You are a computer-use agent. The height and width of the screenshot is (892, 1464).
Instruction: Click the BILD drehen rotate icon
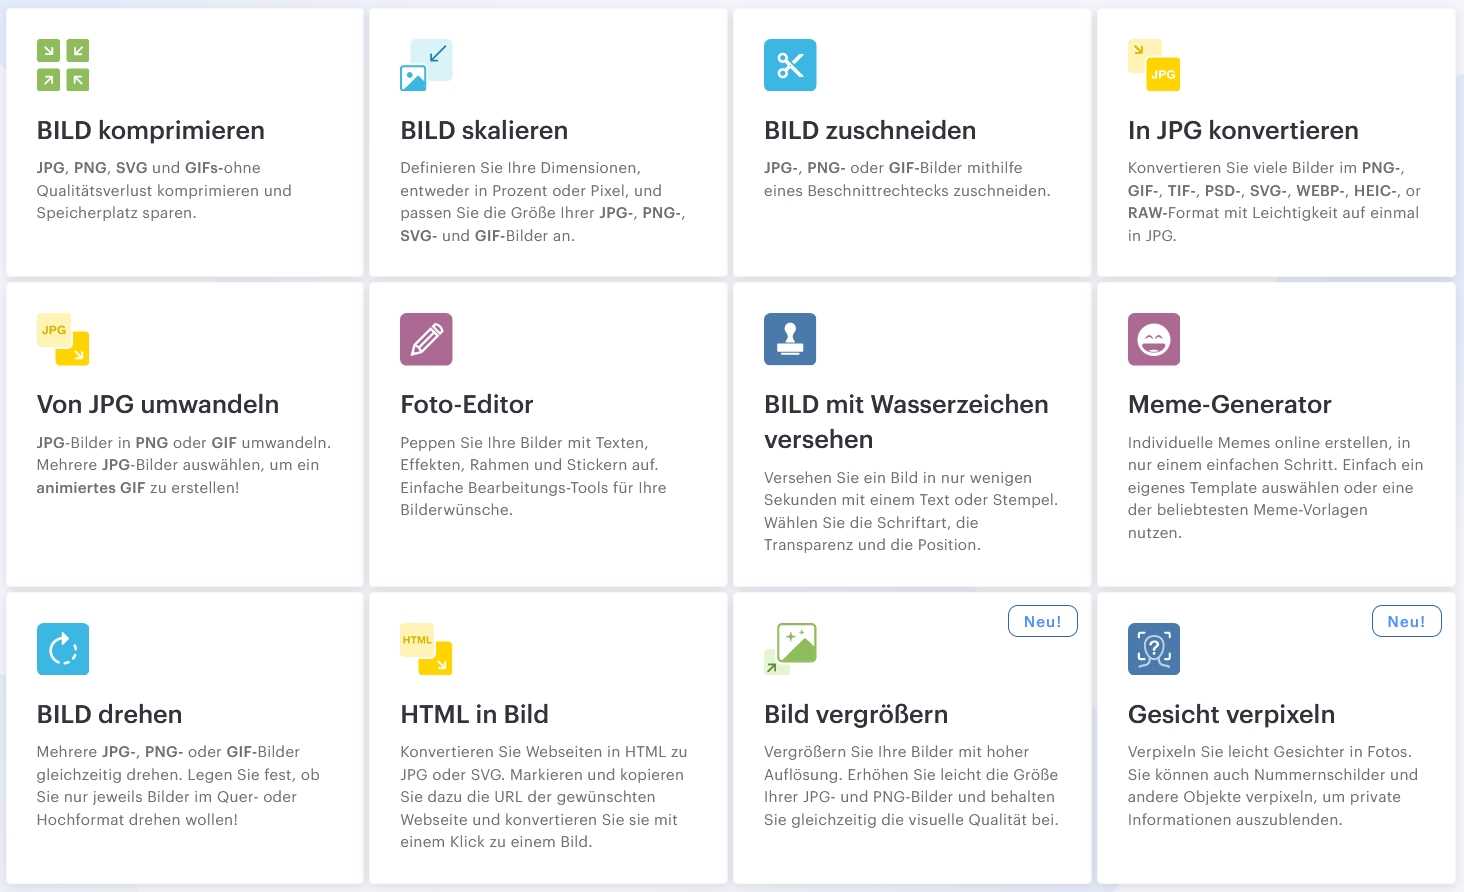63,649
